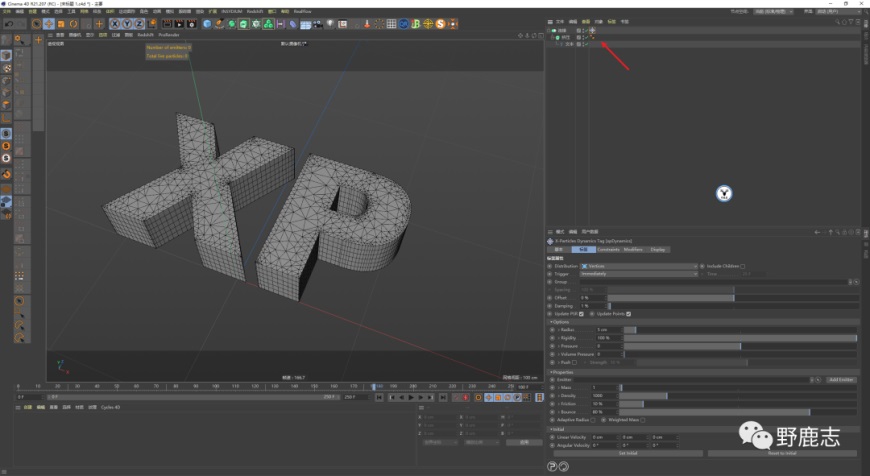
Task: Go back in Attribute Manager history
Action: click(x=817, y=232)
